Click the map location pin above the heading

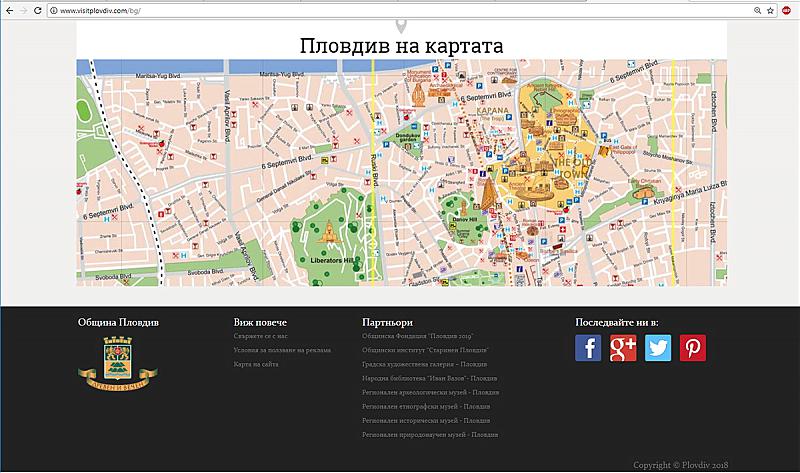click(x=401, y=26)
